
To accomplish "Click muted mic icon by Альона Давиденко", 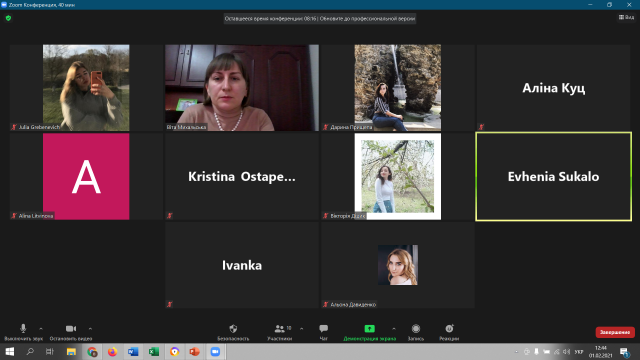I will (x=325, y=304).
